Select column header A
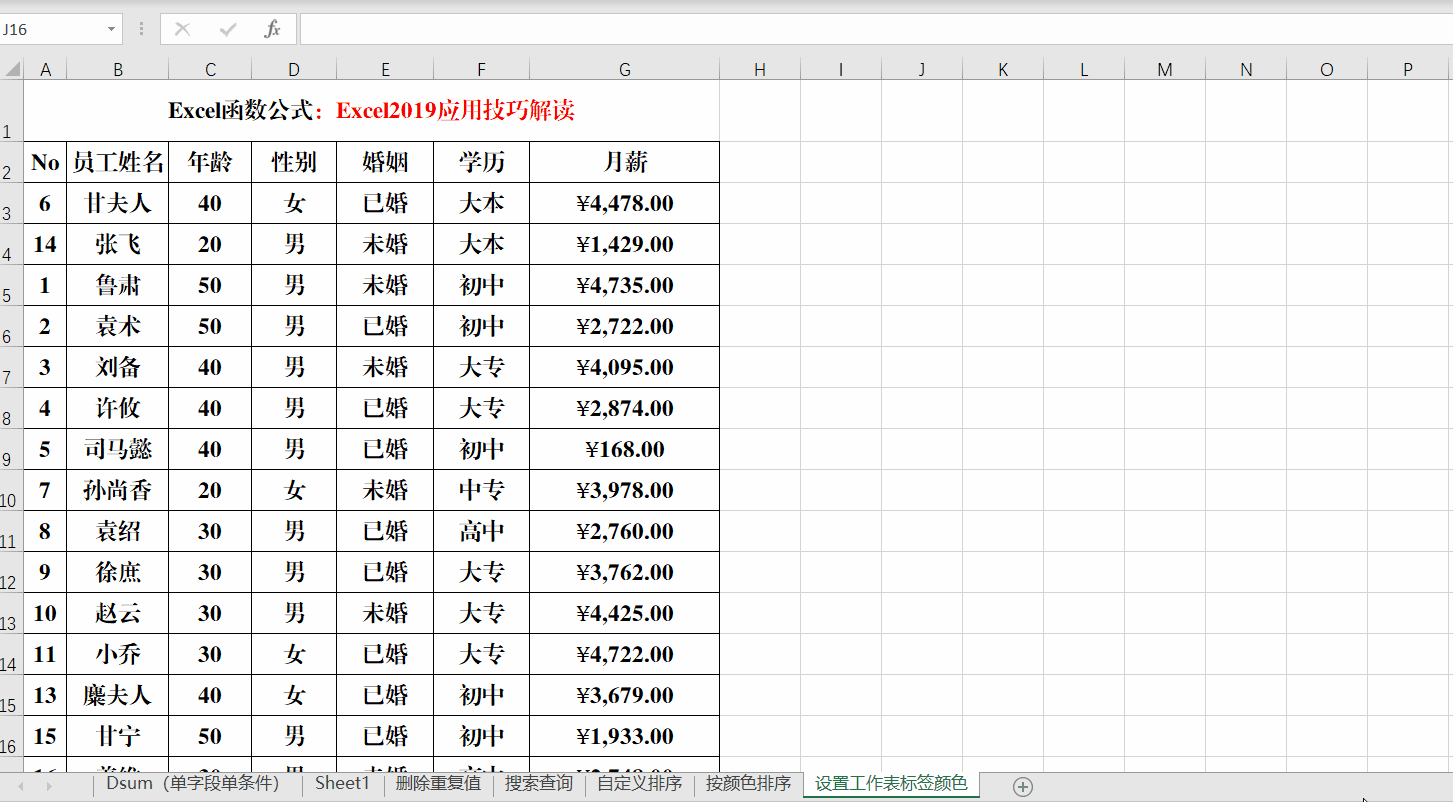This screenshot has height=802, width=1453. [x=45, y=69]
